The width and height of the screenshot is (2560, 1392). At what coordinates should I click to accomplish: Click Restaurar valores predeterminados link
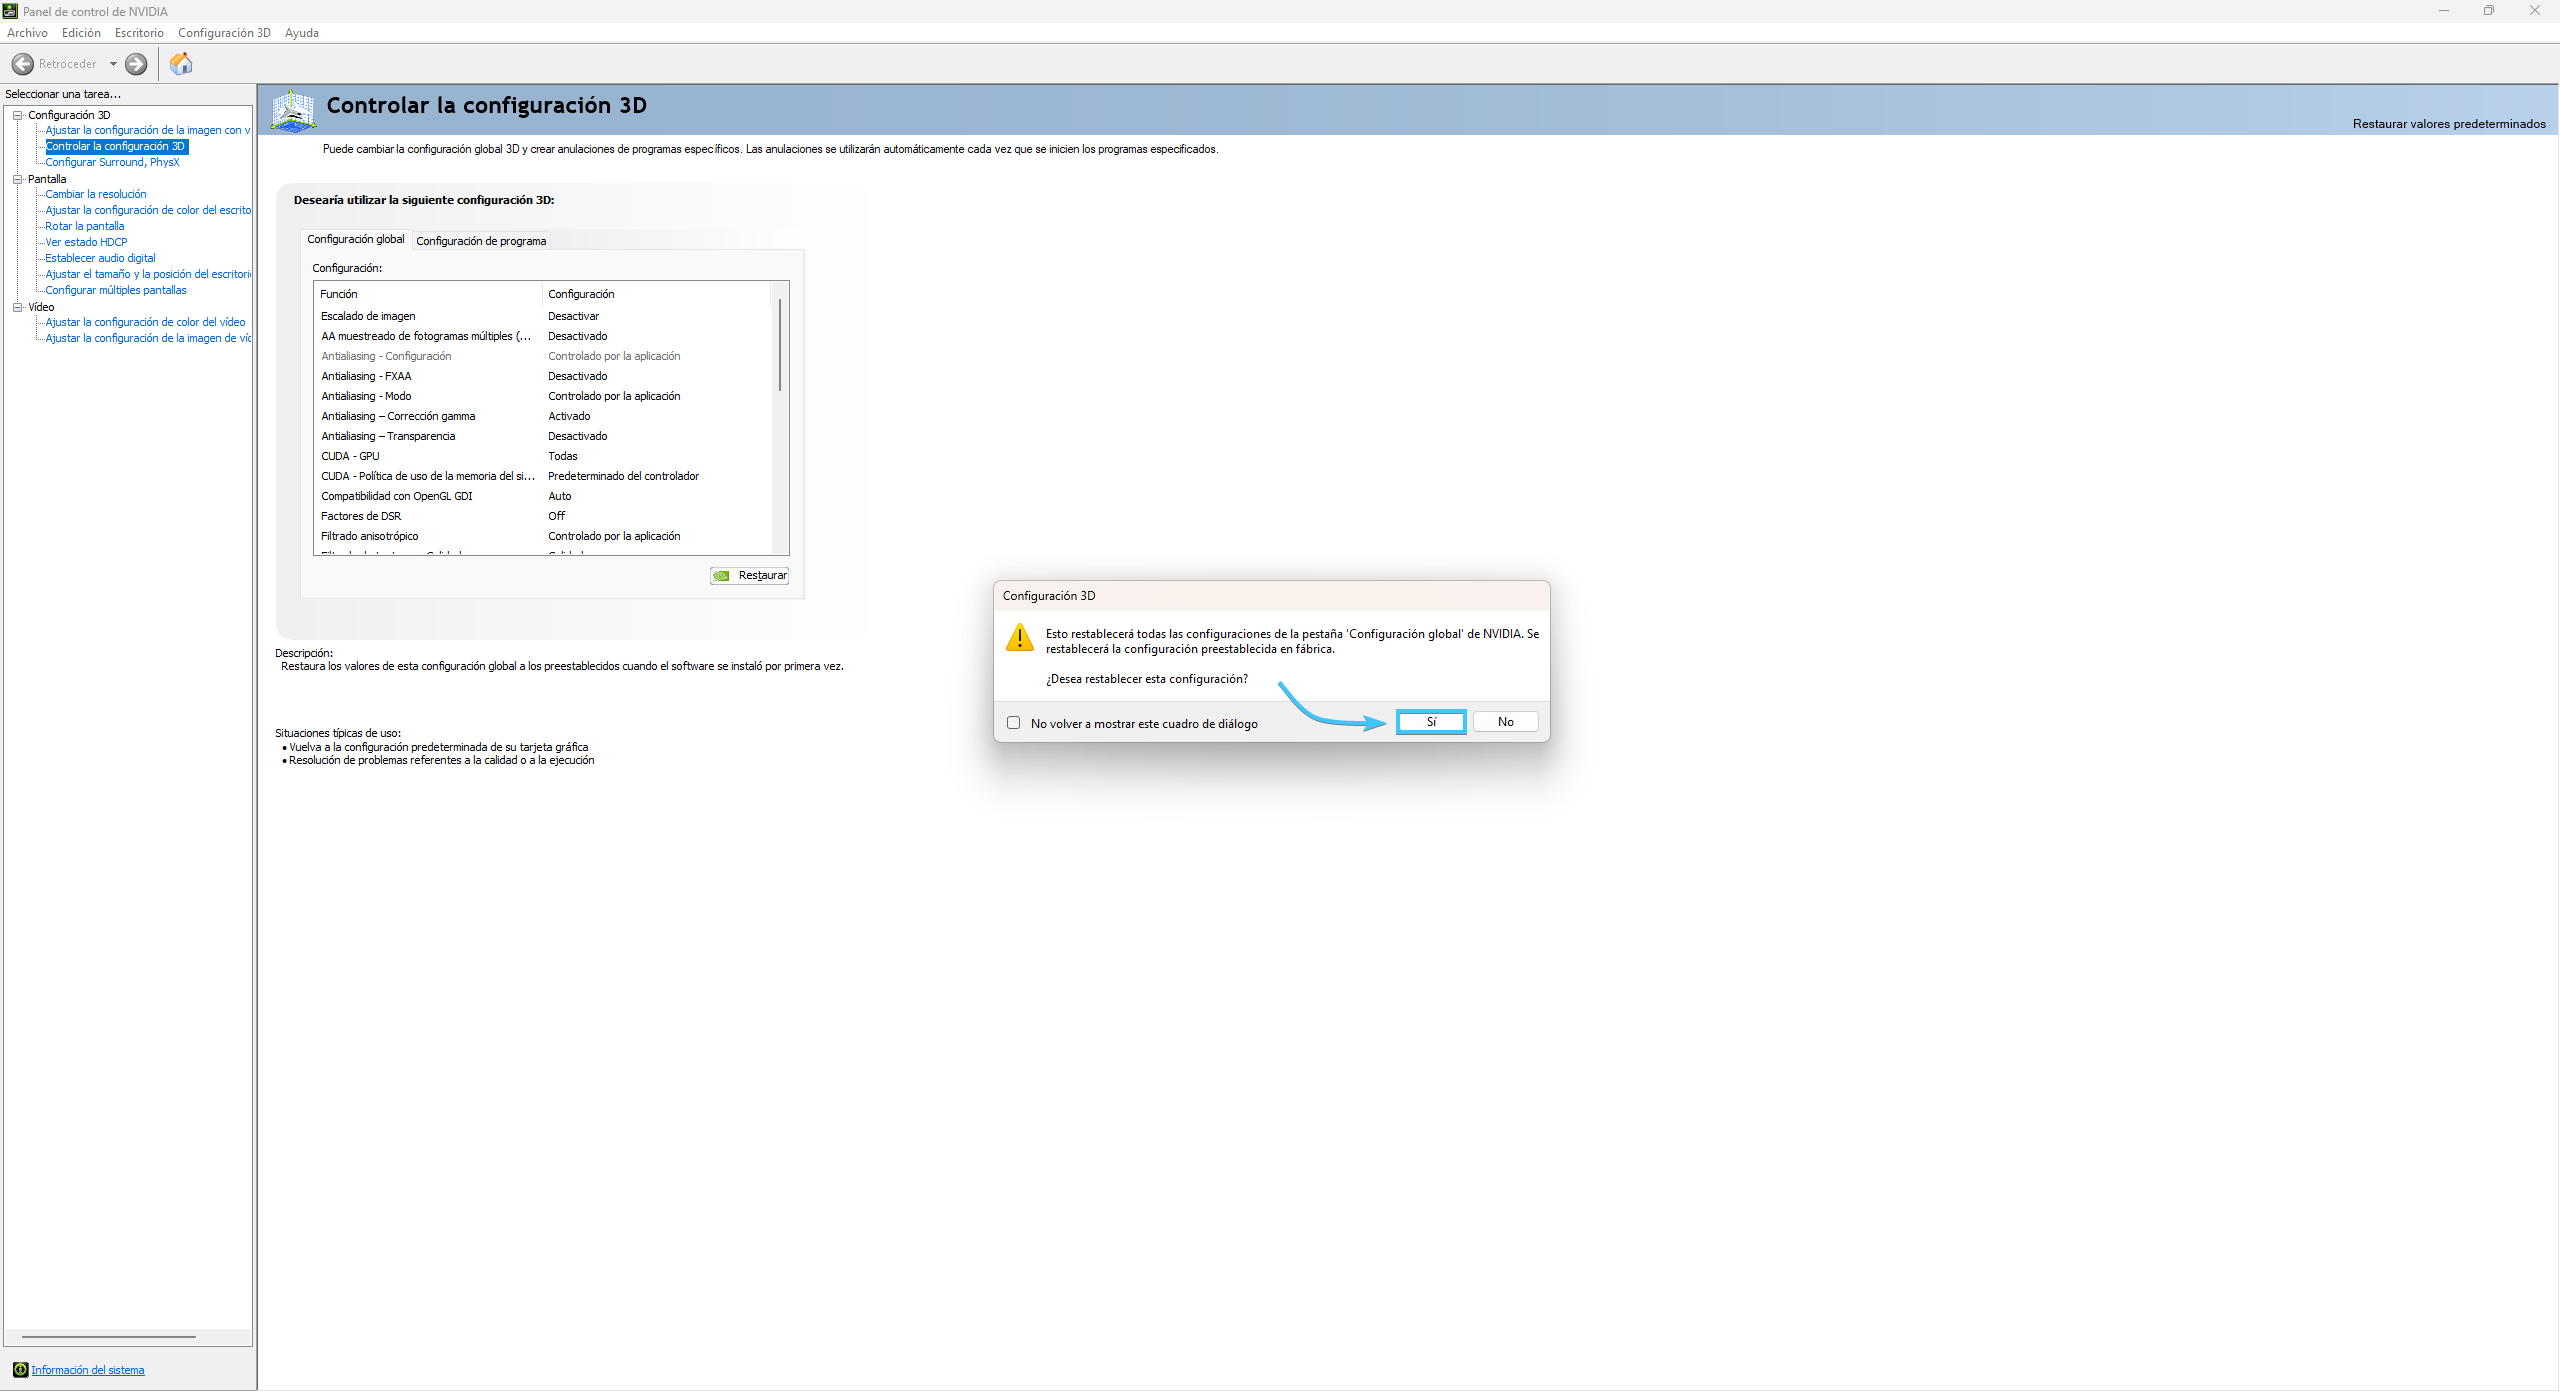2449,124
